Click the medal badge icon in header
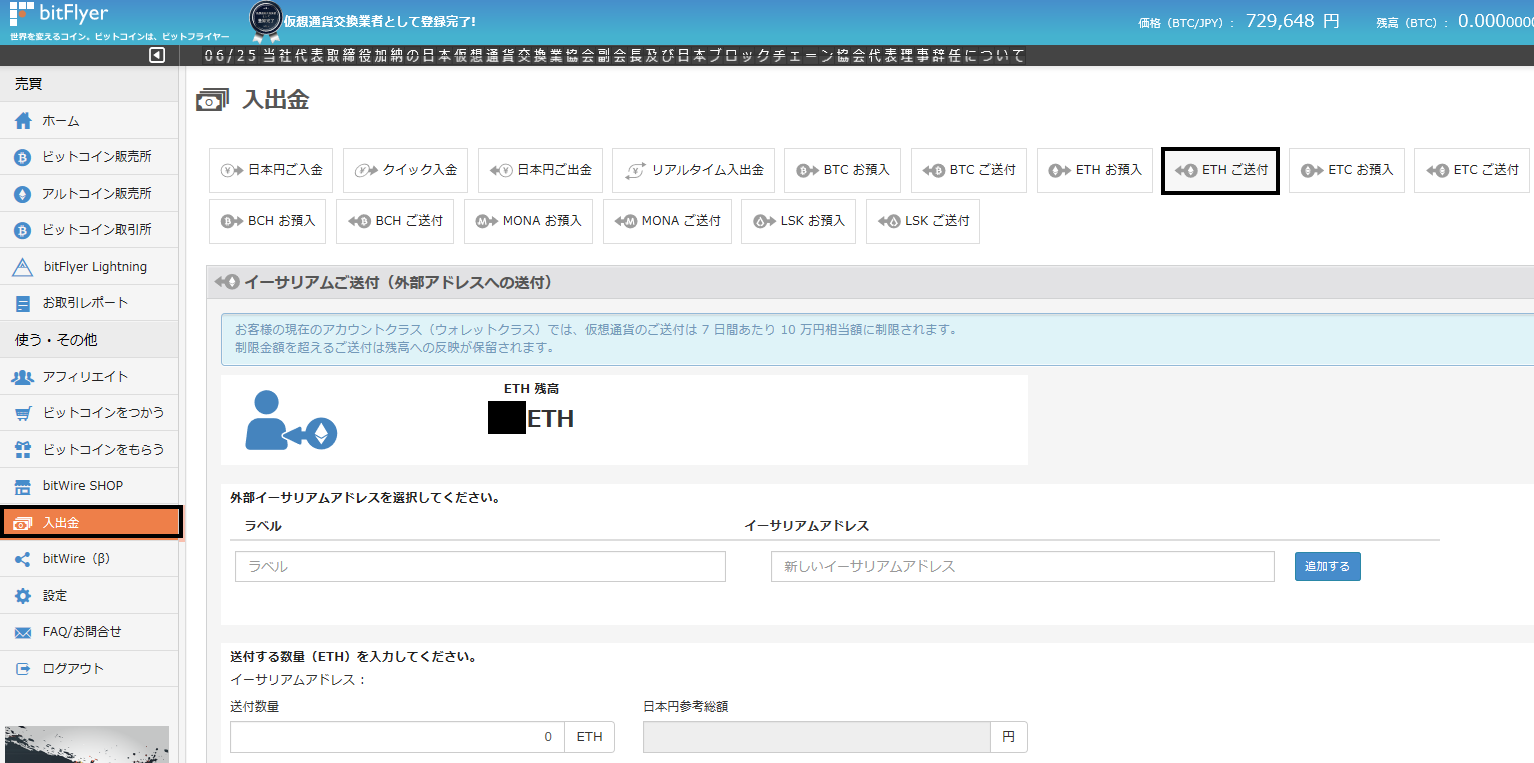This screenshot has height=763, width=1534. (x=265, y=21)
